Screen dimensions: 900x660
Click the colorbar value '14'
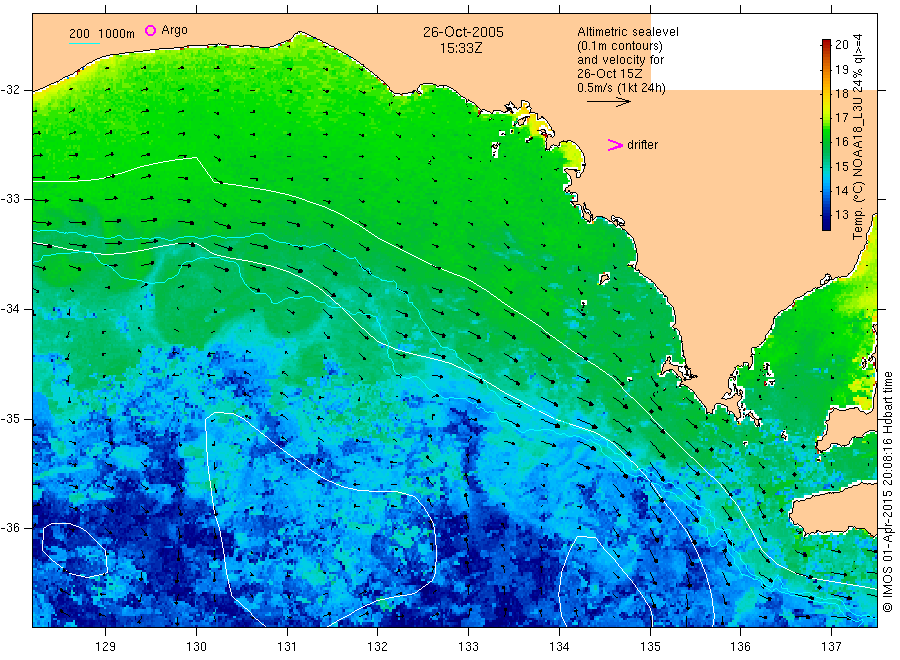pyautogui.click(x=841, y=191)
